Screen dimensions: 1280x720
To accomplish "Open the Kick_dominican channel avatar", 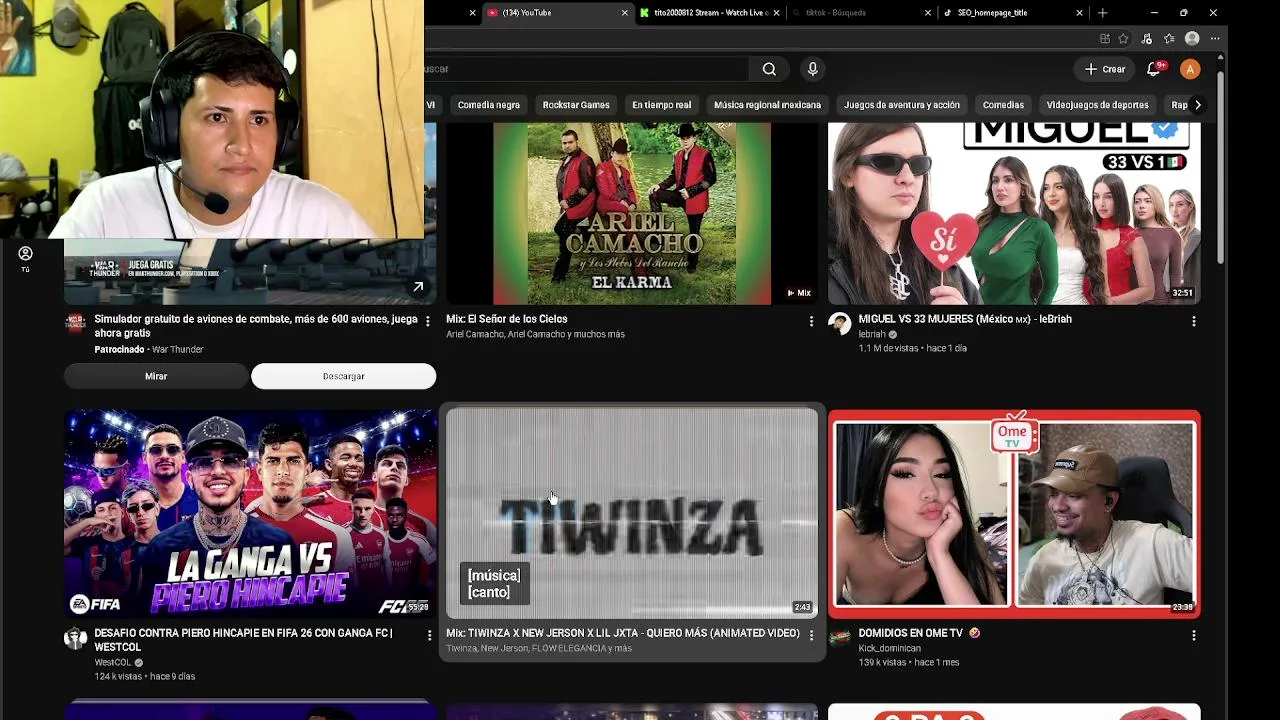I will 840,638.
